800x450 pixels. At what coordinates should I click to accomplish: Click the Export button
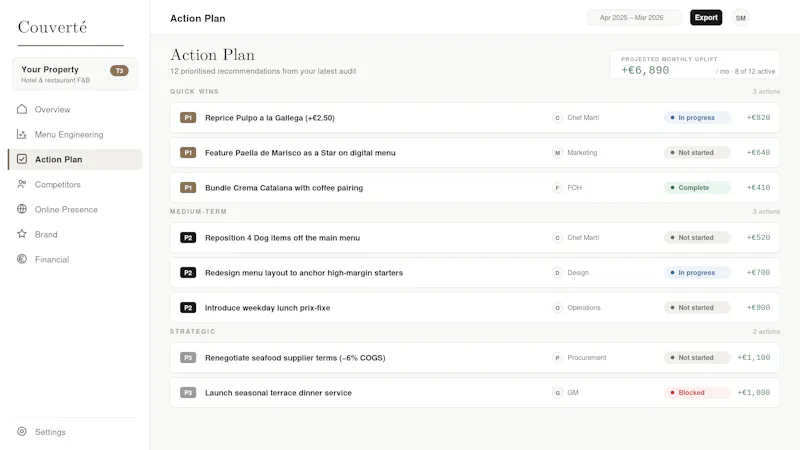pos(706,17)
